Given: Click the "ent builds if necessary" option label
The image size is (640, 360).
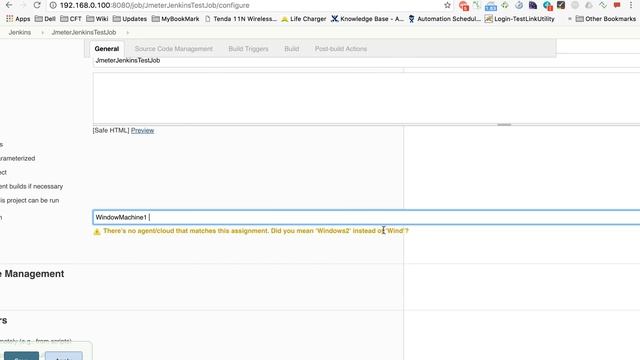Looking at the screenshot, I should coord(31,187).
